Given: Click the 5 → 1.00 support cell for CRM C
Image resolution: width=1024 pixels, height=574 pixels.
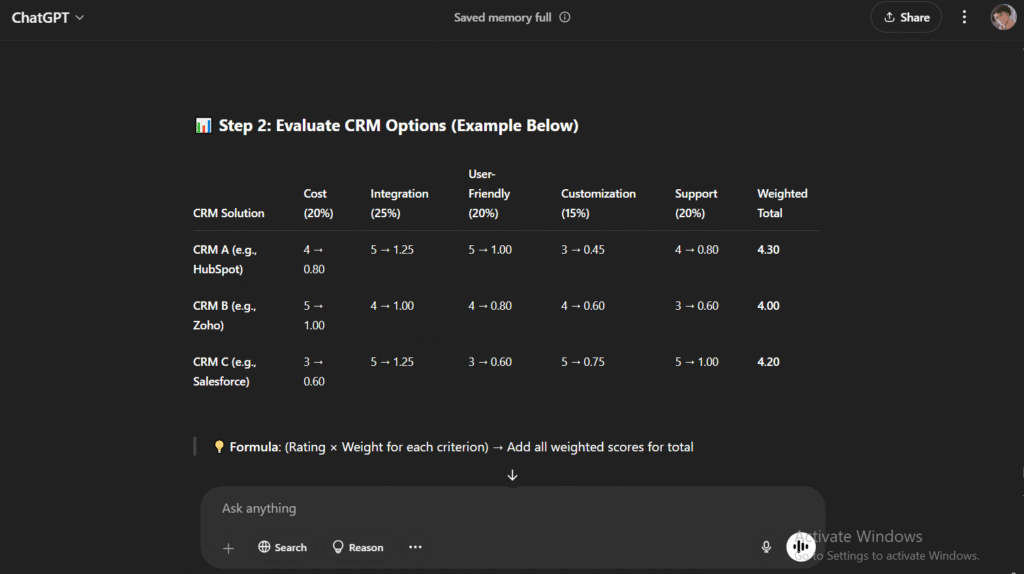Looking at the screenshot, I should pos(696,362).
